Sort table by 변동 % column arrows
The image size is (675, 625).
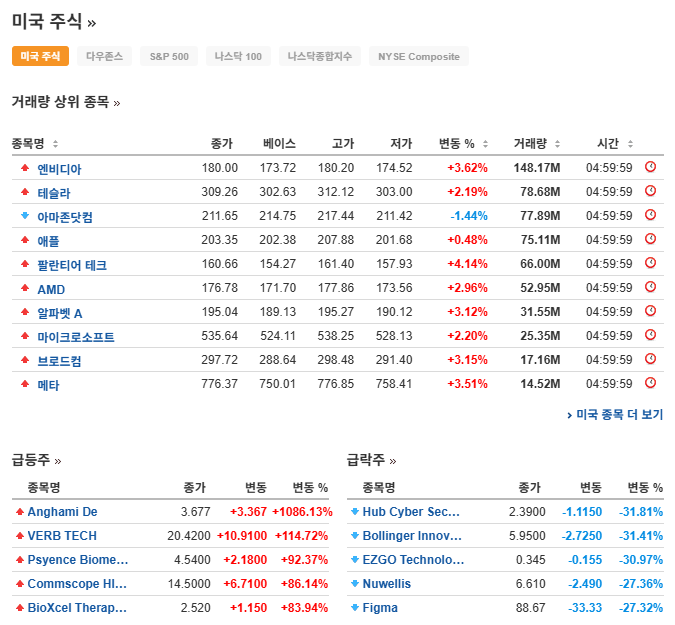tap(485, 144)
